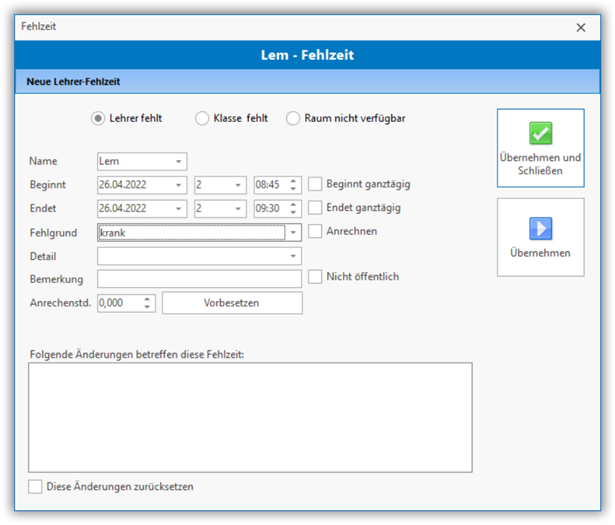Increase the Anrechenstd. value spinner
Screen dimensions: 615x525
pyautogui.click(x=147, y=299)
